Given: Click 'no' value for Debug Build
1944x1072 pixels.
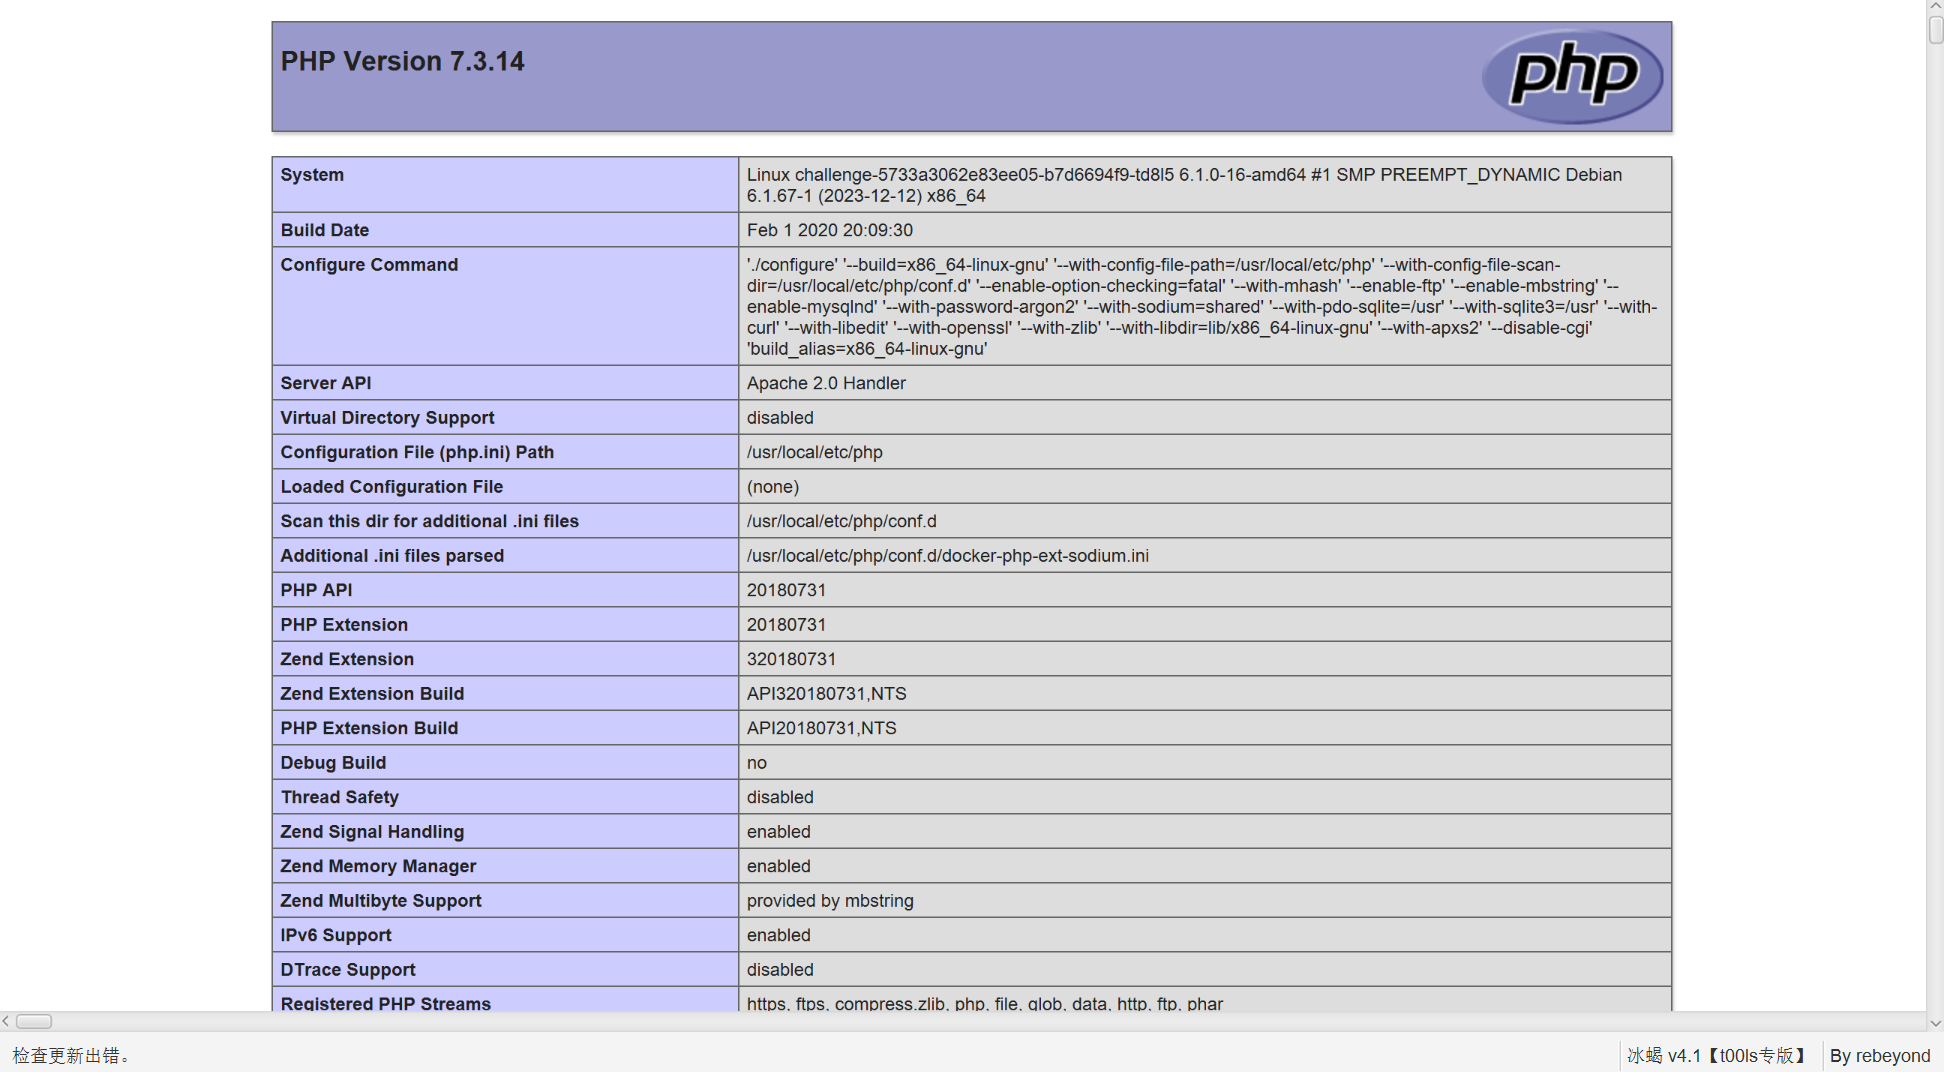Looking at the screenshot, I should click(x=757, y=763).
